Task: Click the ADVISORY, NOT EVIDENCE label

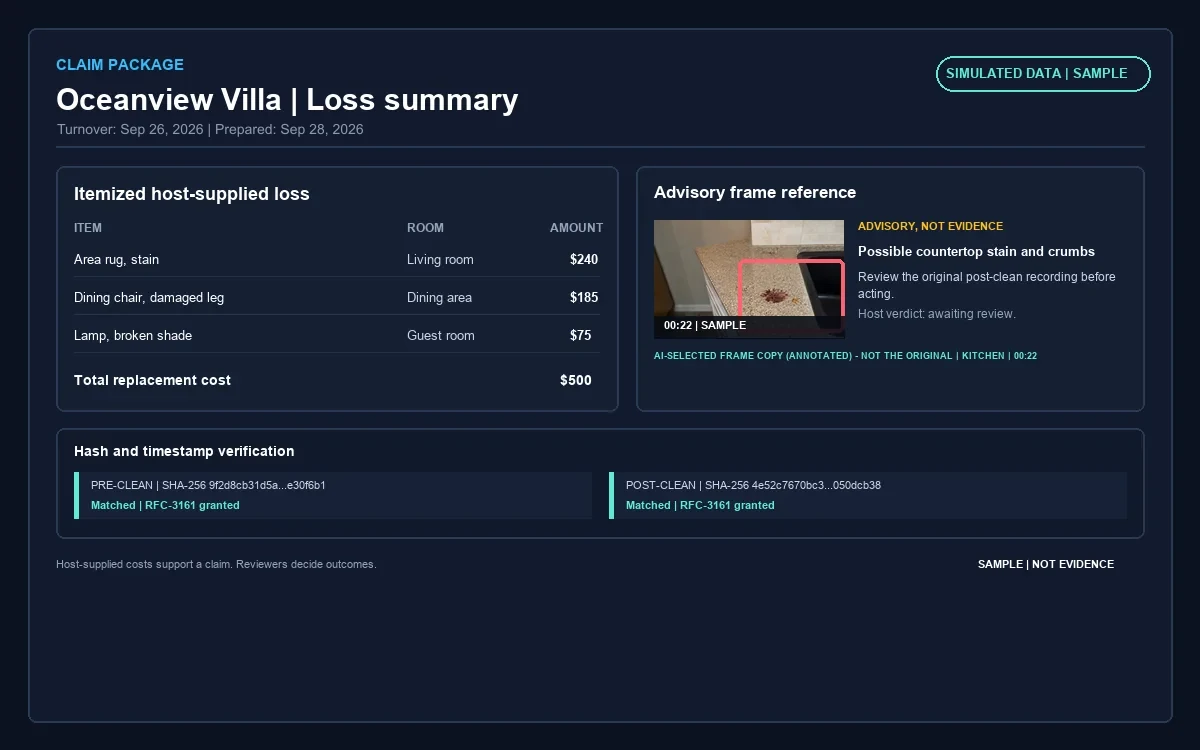Action: click(x=930, y=226)
